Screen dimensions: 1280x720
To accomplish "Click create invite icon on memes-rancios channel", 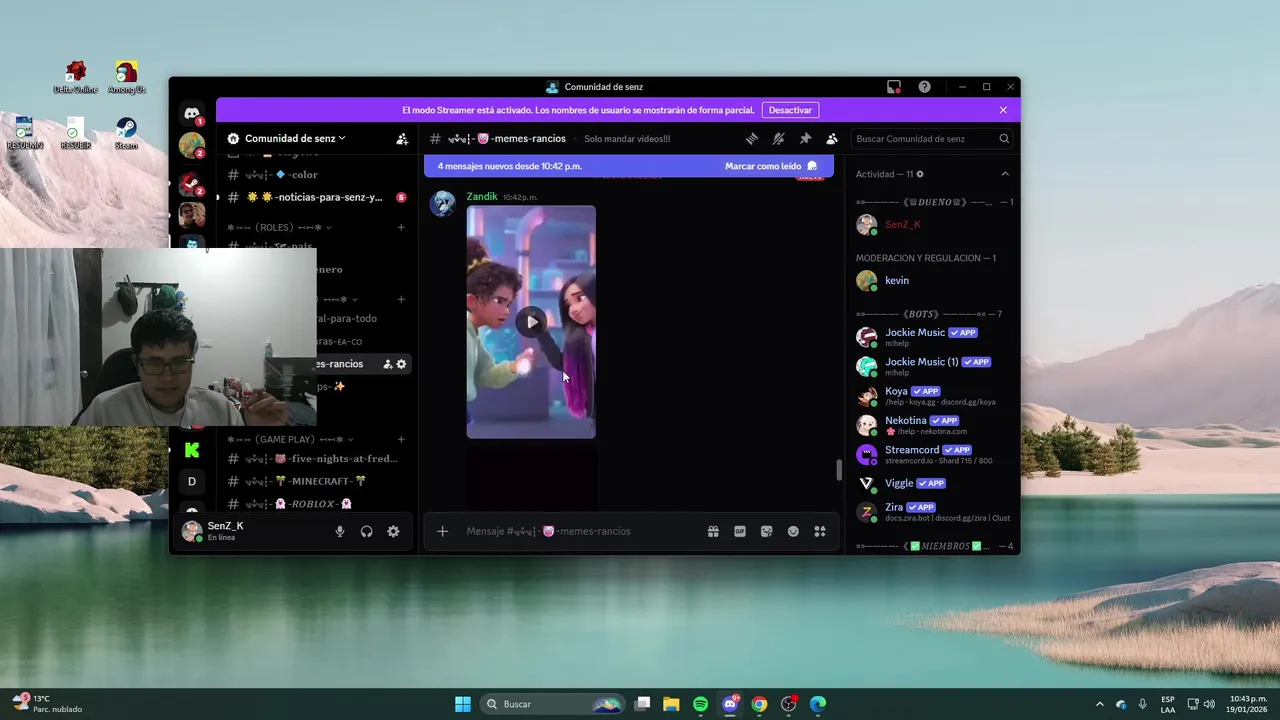I will pyautogui.click(x=387, y=364).
